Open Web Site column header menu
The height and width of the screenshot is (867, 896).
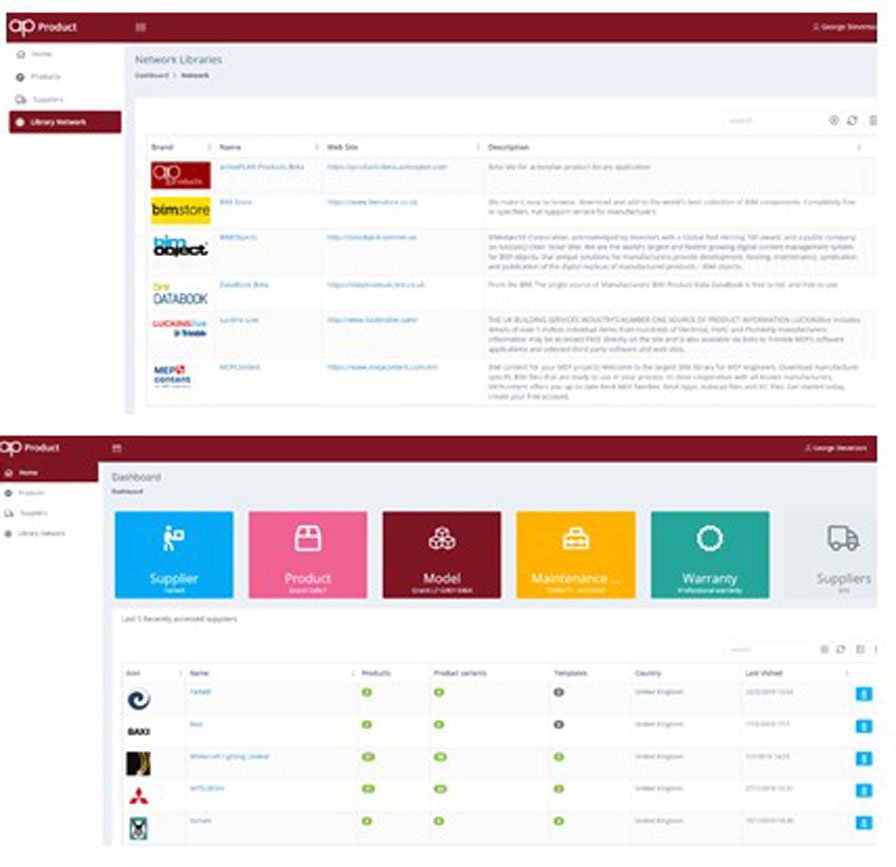[x=478, y=147]
